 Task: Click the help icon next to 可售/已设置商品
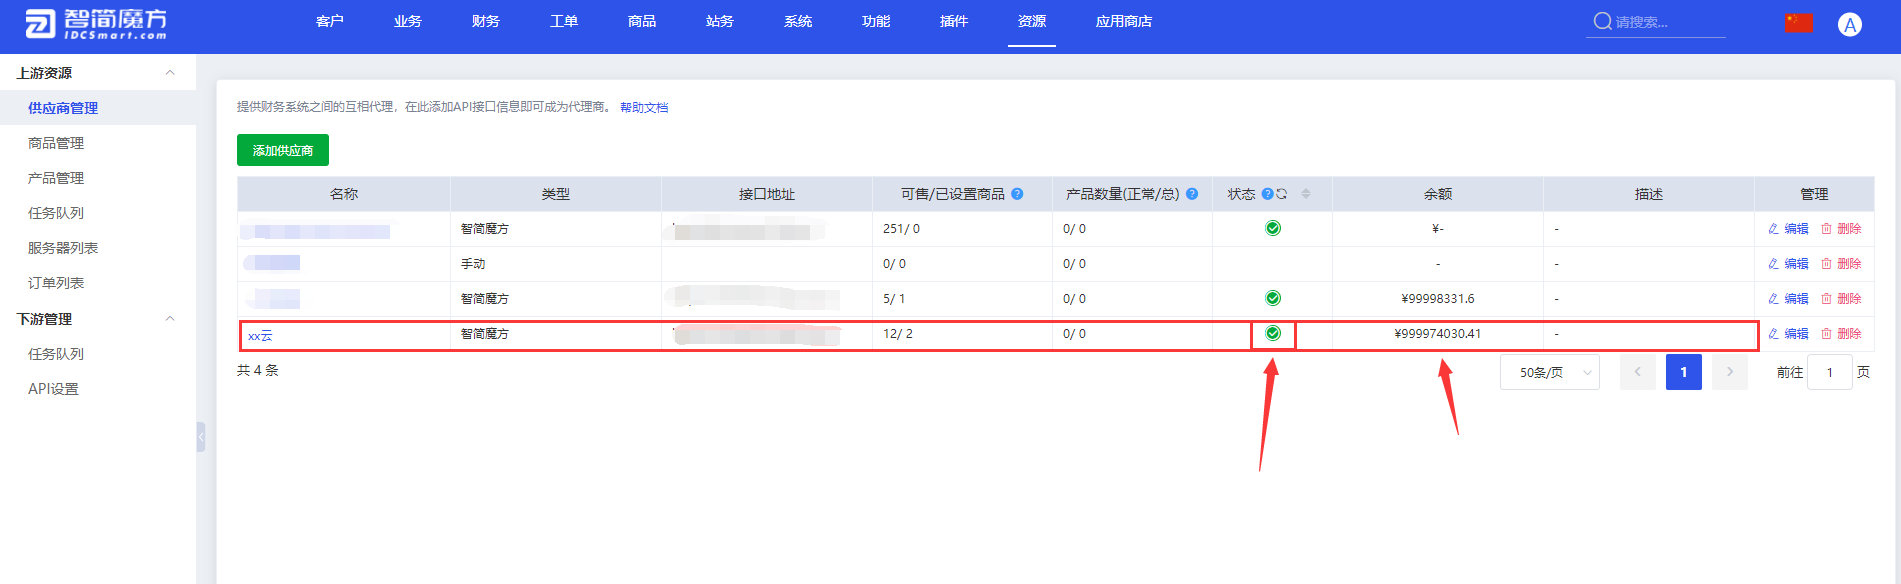point(1017,194)
